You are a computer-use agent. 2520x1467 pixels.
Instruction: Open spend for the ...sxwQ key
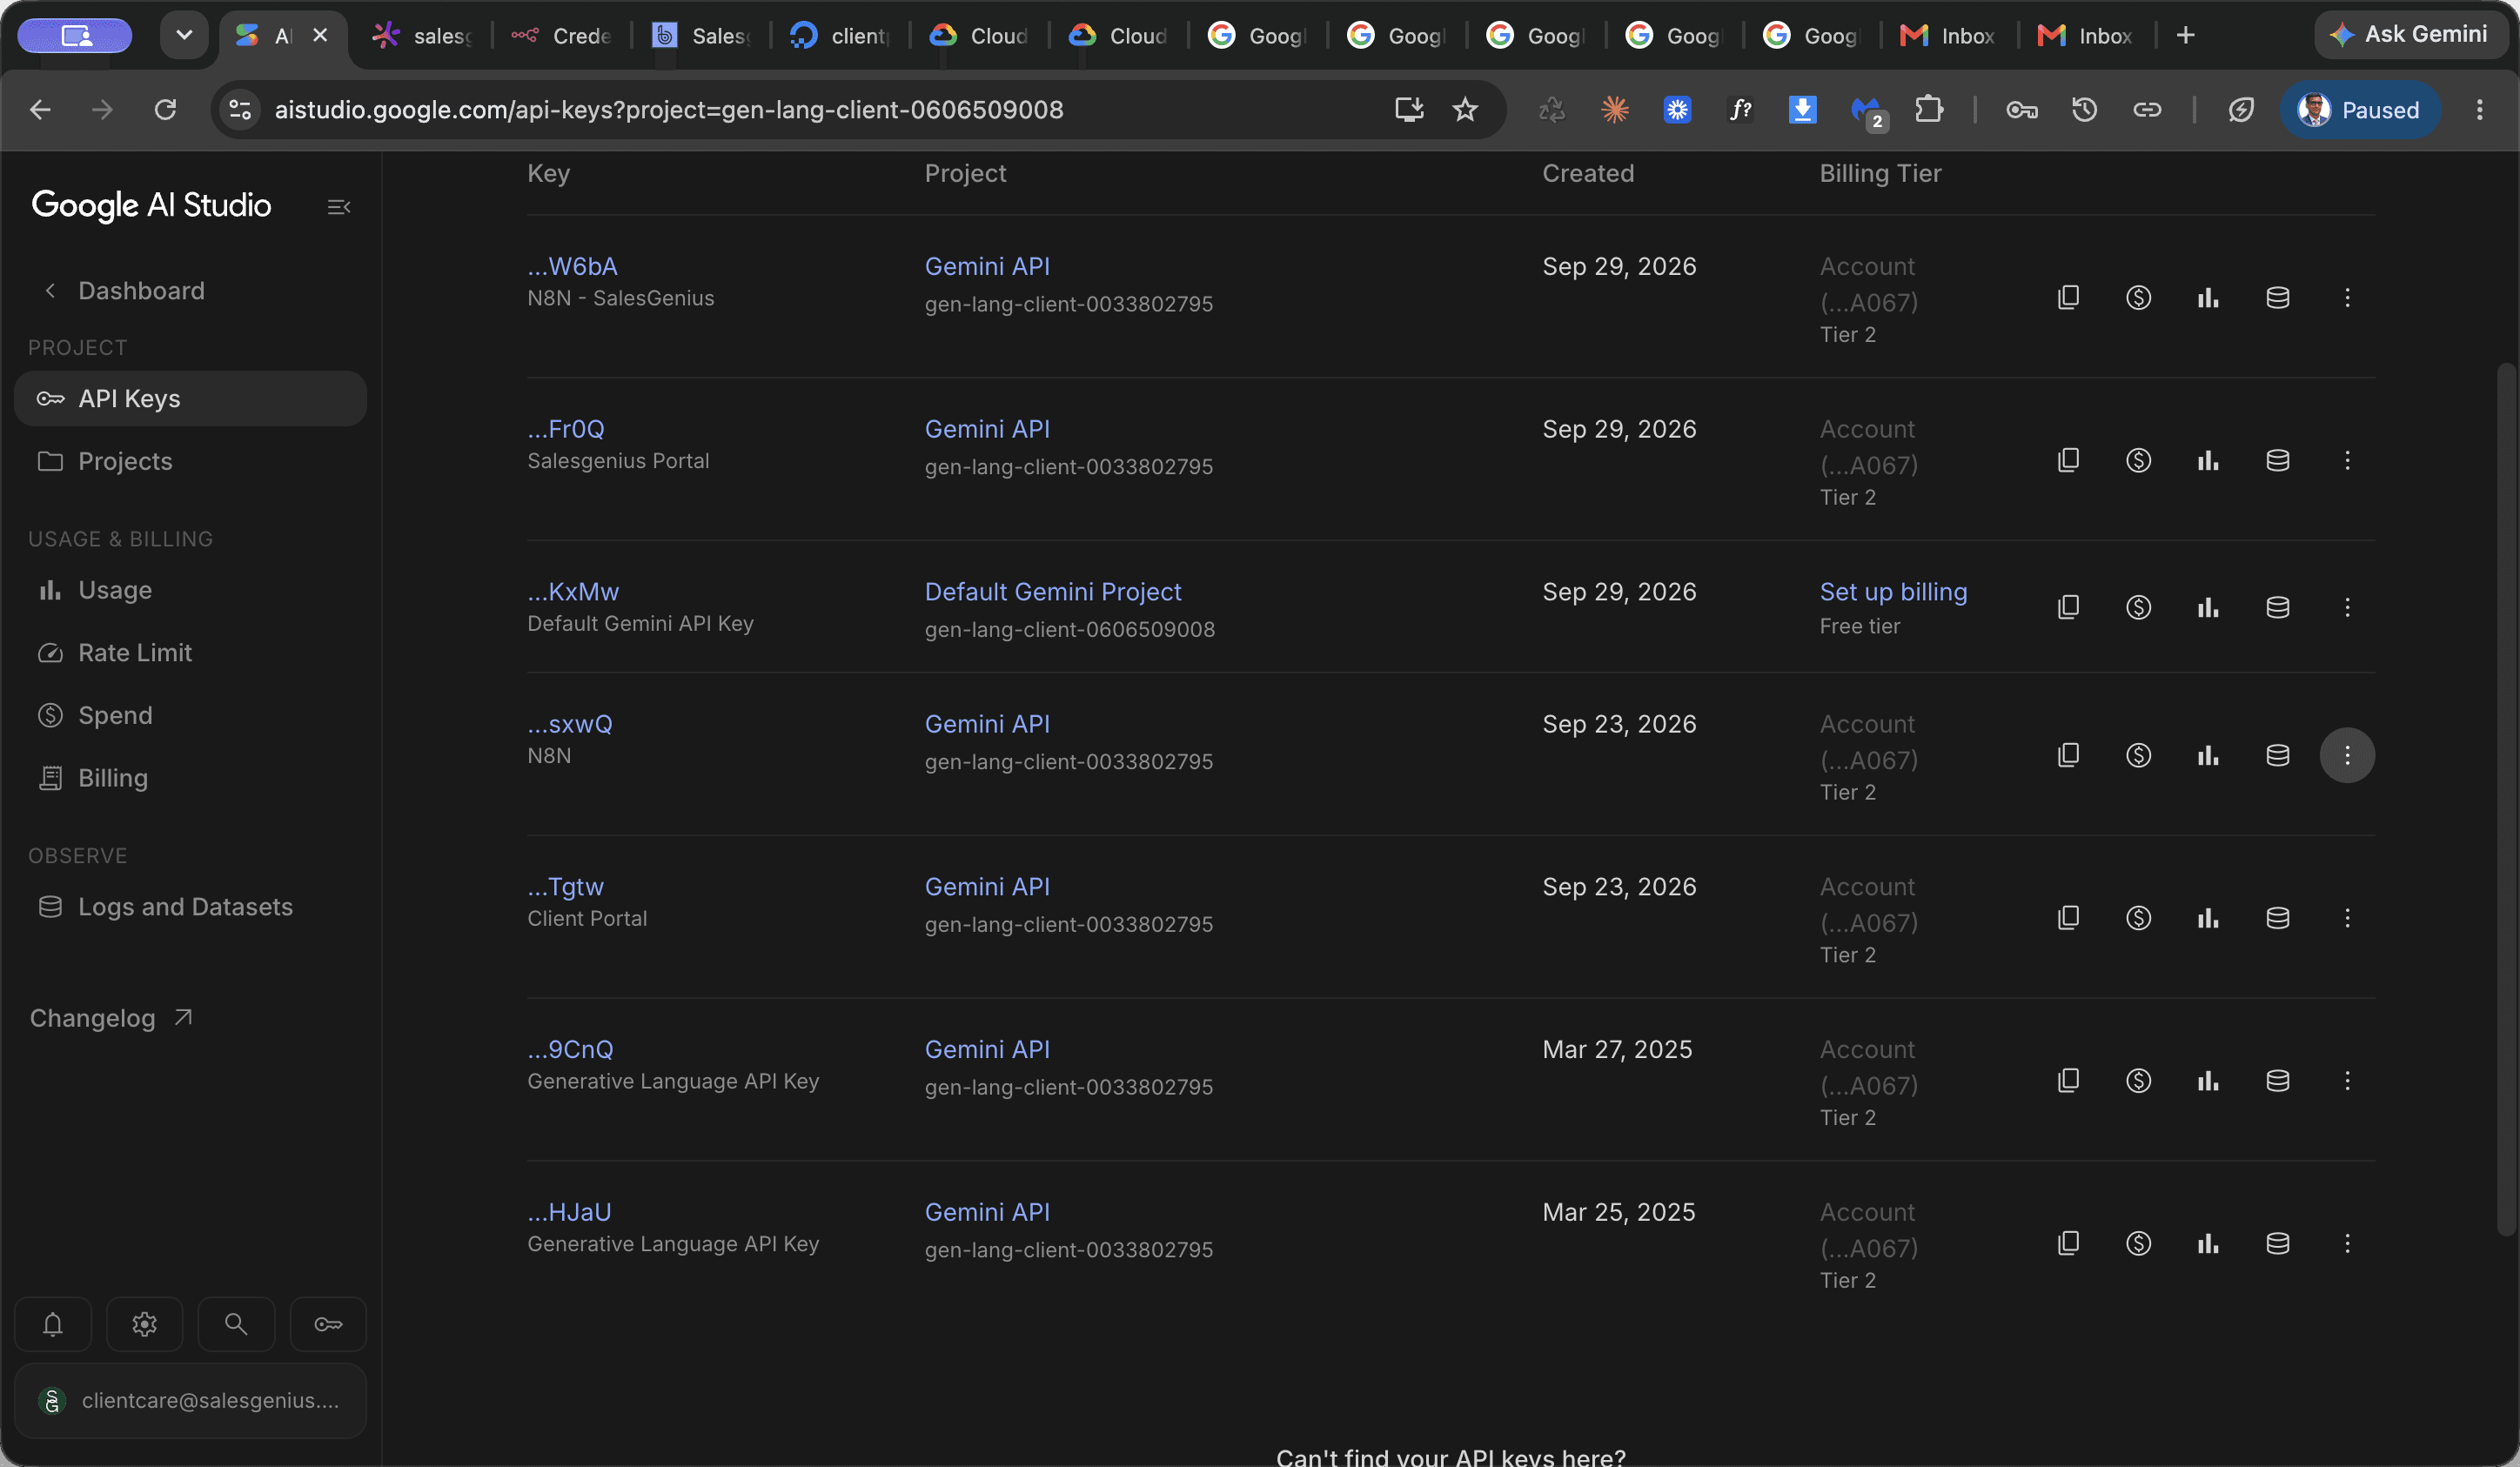pos(2138,755)
